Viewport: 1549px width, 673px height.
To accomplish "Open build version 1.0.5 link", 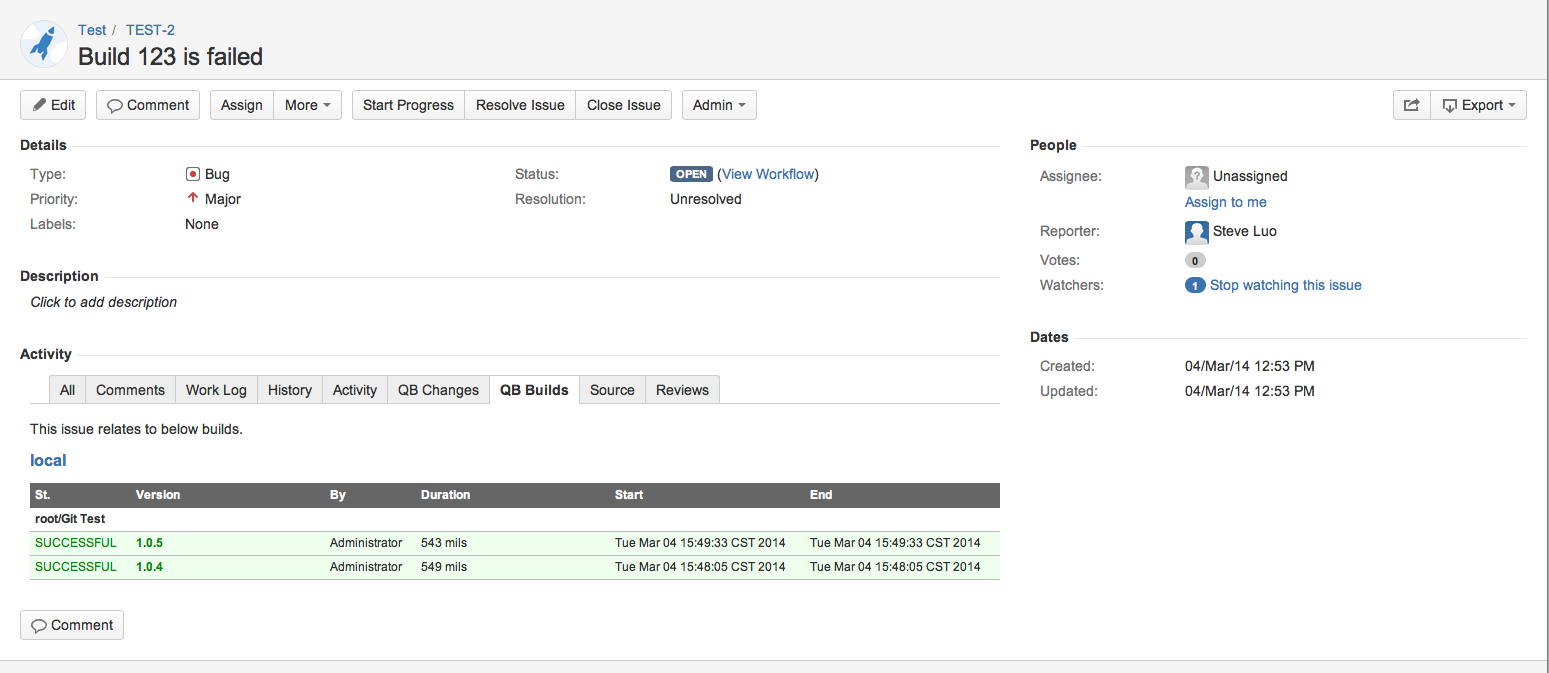I will pos(149,543).
